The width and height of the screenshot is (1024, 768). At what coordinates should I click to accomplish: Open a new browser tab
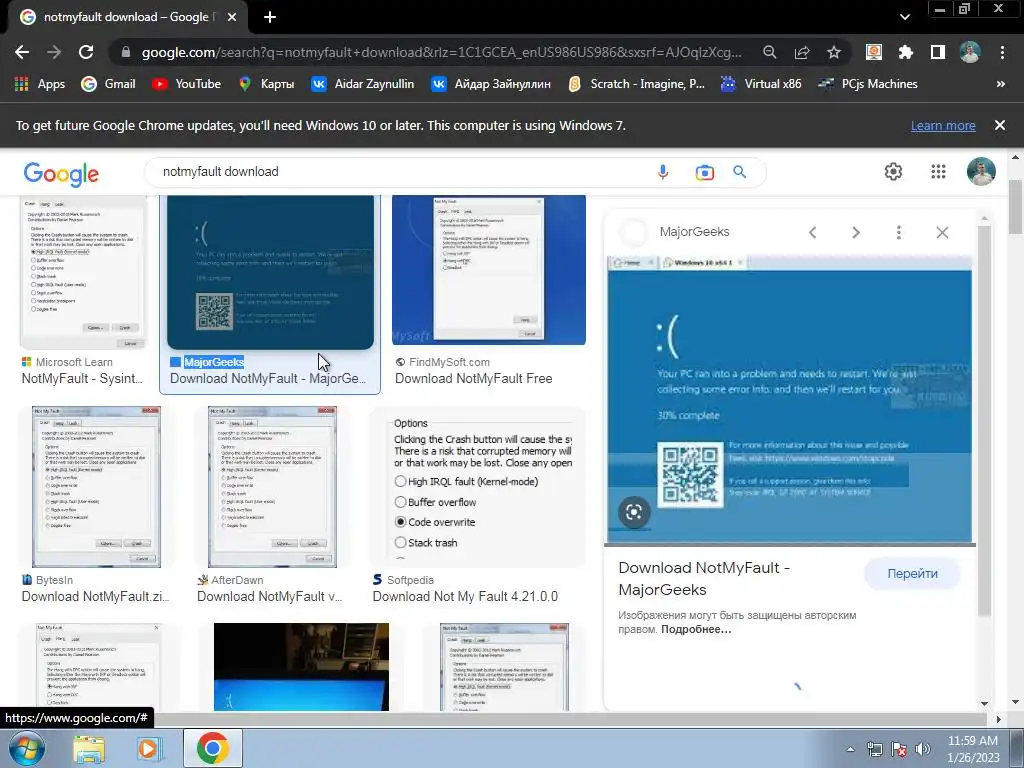270,17
